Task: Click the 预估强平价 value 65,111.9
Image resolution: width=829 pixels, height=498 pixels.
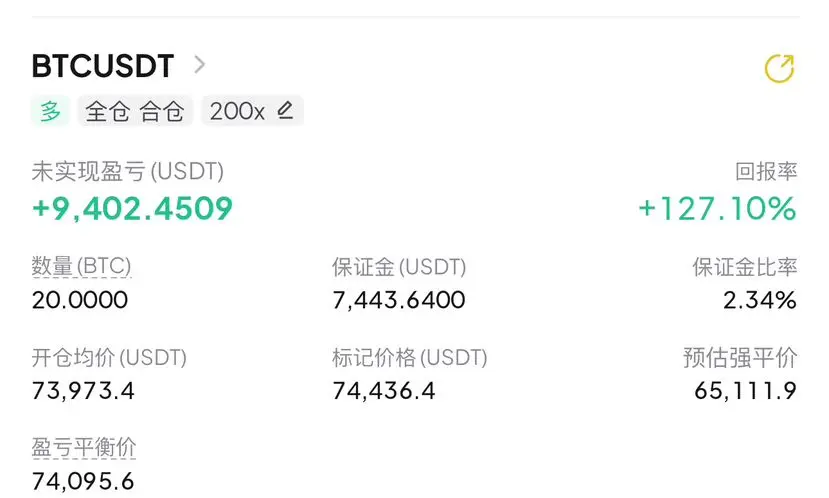Action: coord(745,390)
